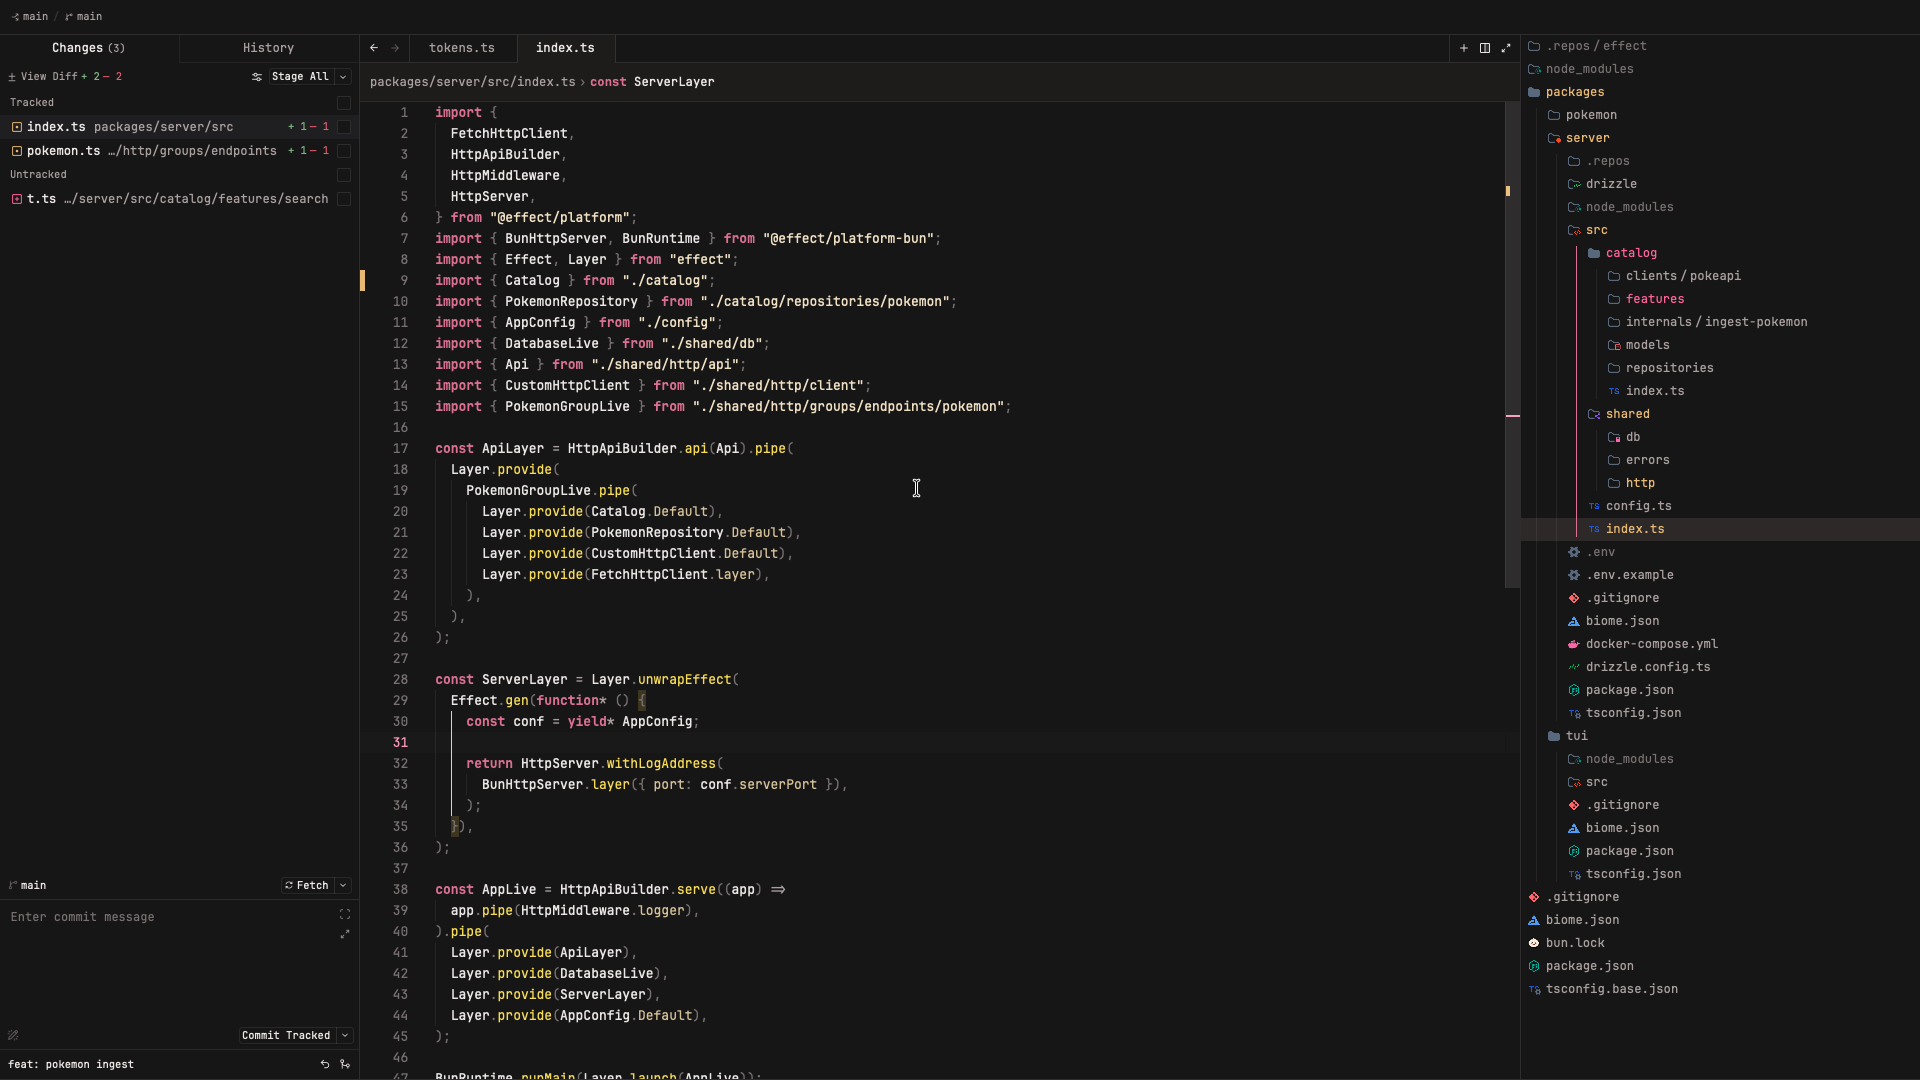Stage t.ts with its checkbox
Image resolution: width=1920 pixels, height=1080 pixels.
344,199
